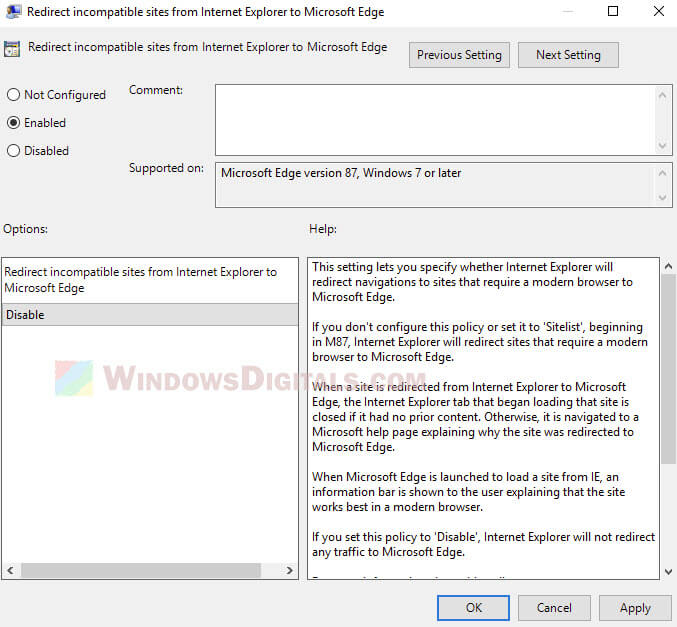Click the 'Options:' label
This screenshot has width=677, height=627.
coord(25,229)
